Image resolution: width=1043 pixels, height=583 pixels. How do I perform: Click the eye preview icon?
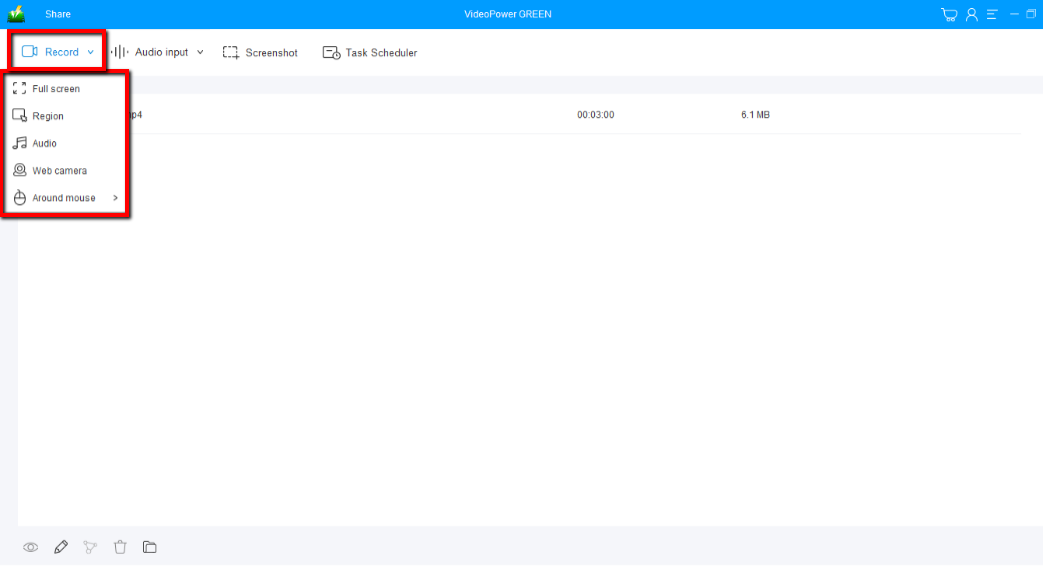coord(31,547)
